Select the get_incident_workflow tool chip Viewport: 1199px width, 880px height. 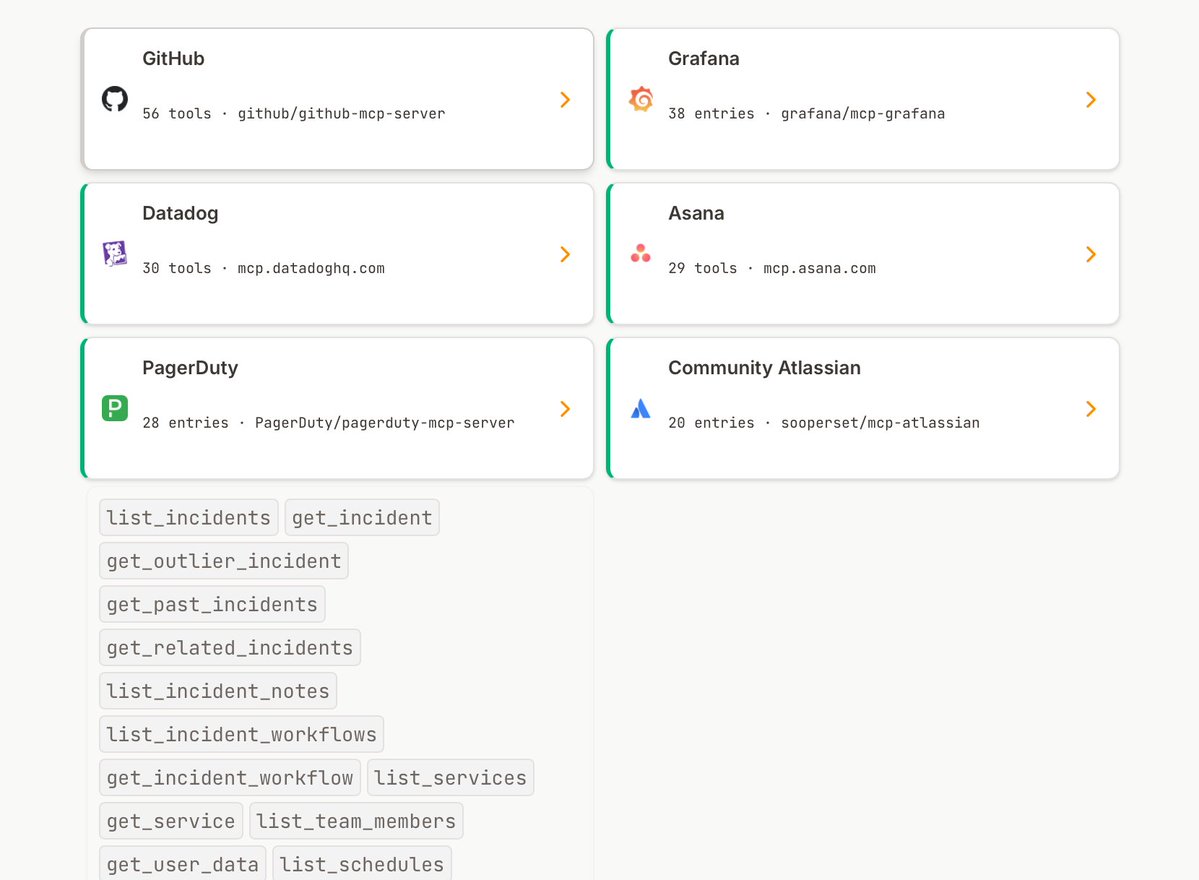click(230, 778)
